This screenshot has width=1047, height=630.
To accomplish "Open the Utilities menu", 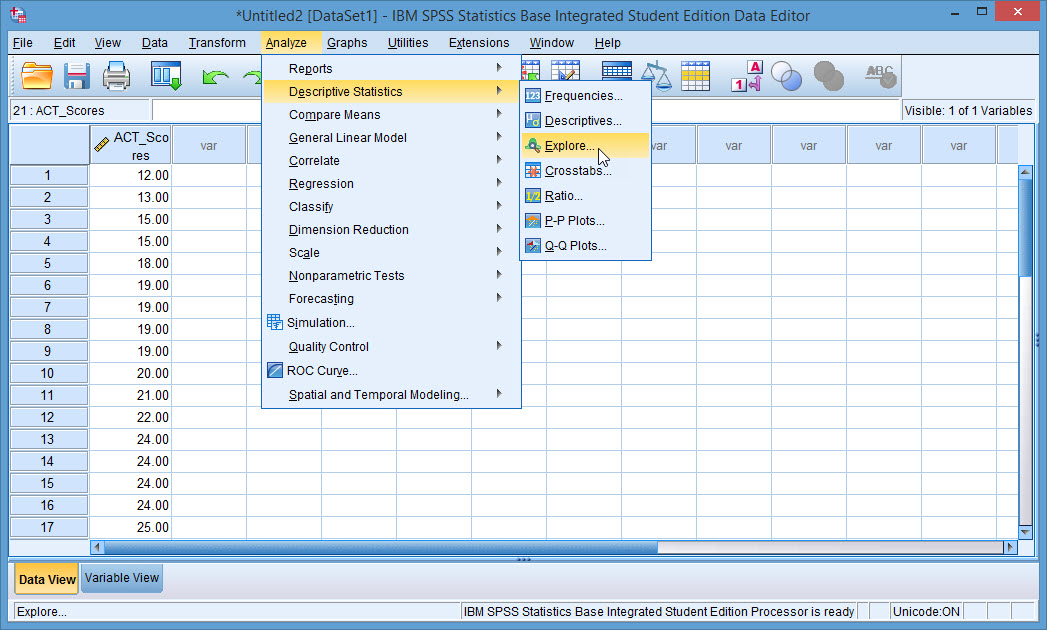I will pos(408,43).
